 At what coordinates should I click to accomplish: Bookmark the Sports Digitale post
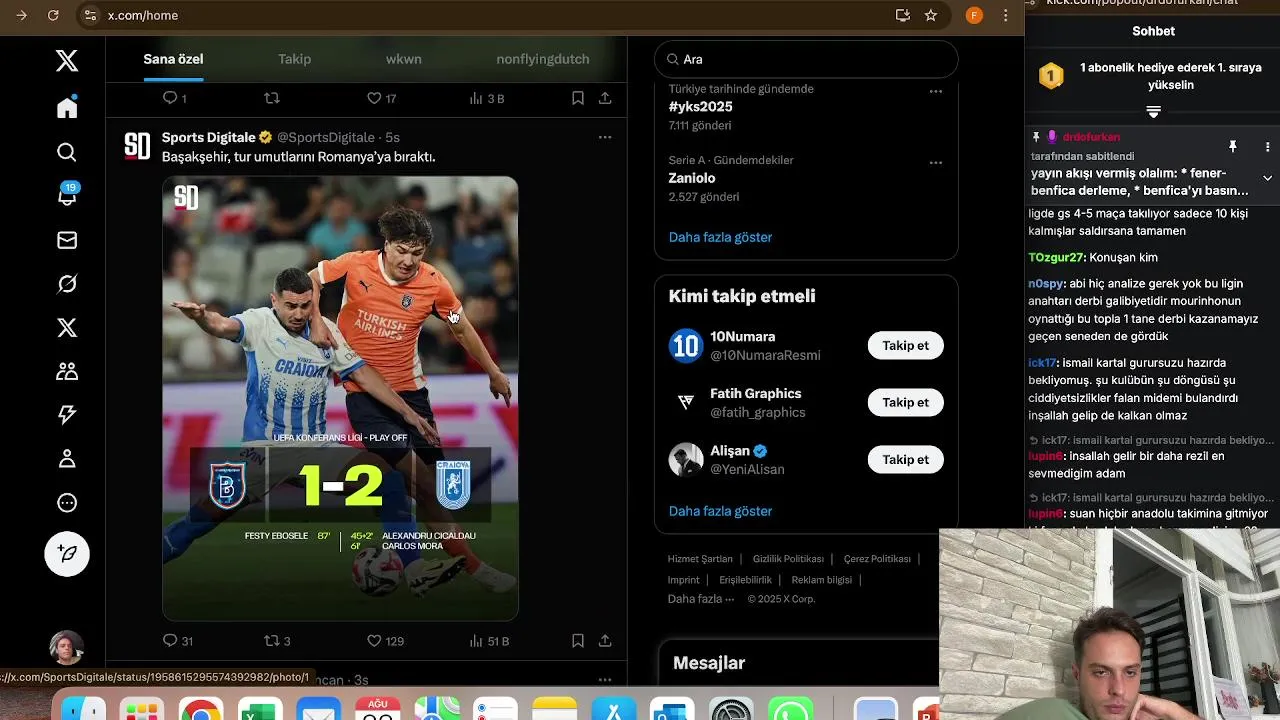click(578, 640)
